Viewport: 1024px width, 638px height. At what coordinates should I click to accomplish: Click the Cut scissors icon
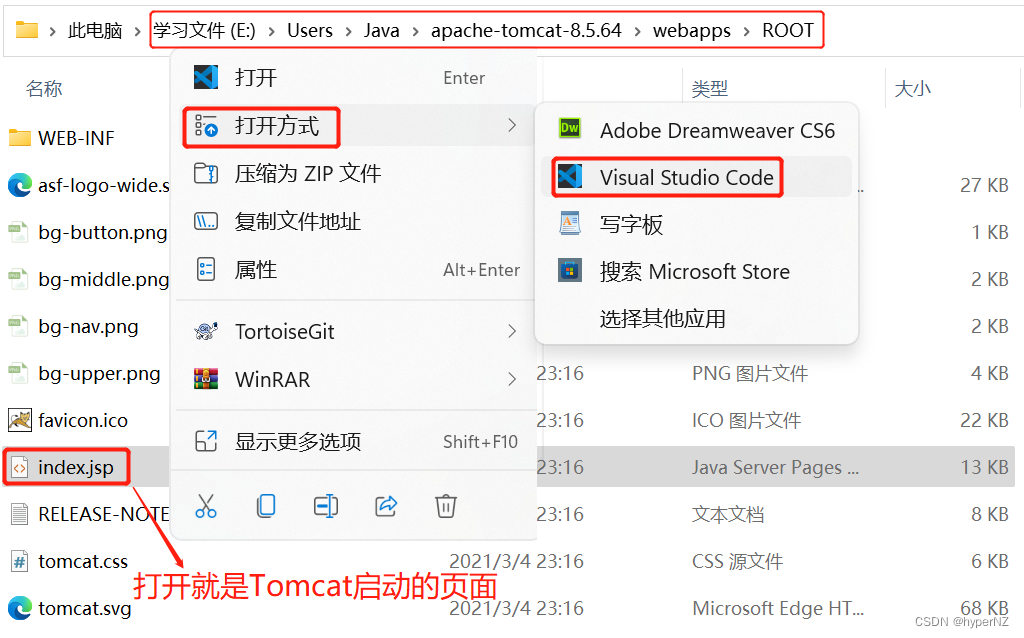pyautogui.click(x=206, y=506)
